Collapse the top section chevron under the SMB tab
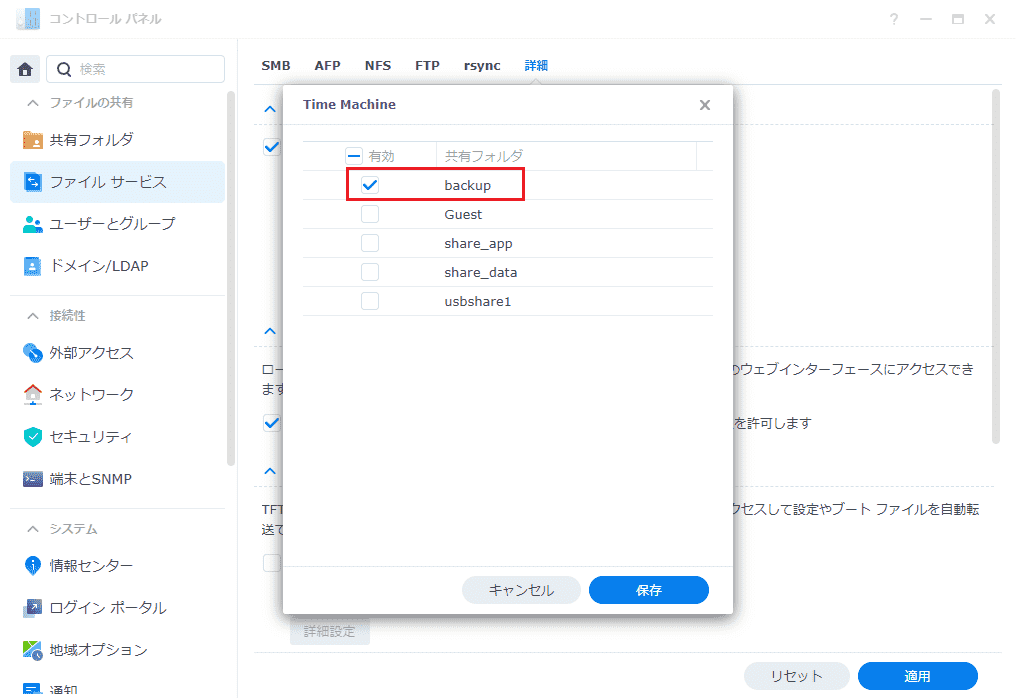 tap(270, 110)
